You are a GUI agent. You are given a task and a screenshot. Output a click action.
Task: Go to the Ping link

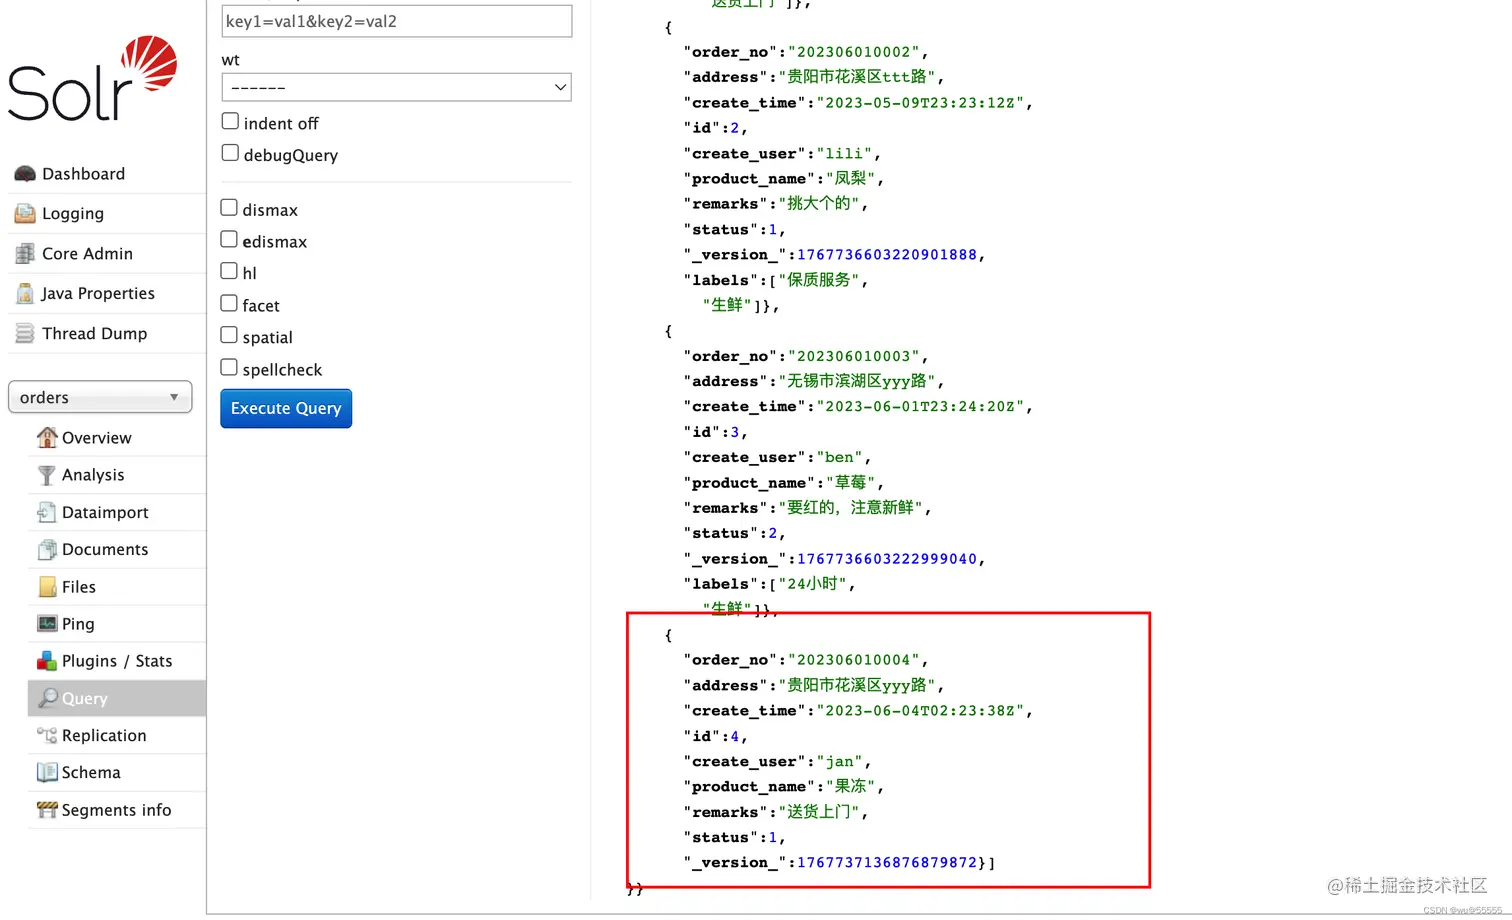pyautogui.click(x=78, y=624)
